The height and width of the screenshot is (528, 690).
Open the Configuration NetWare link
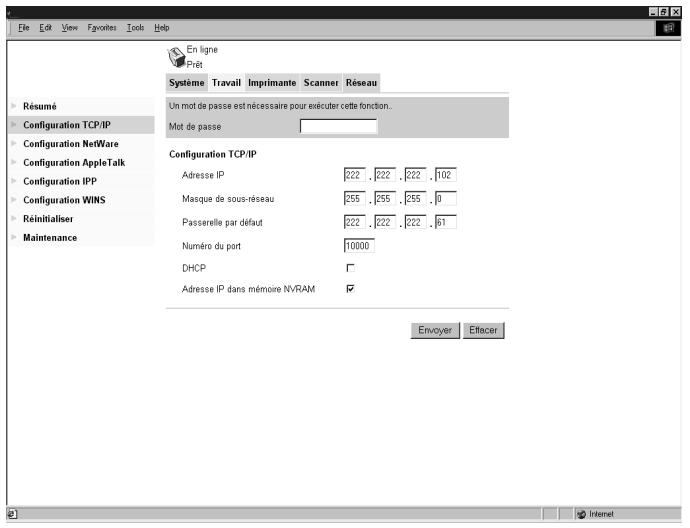pos(70,143)
